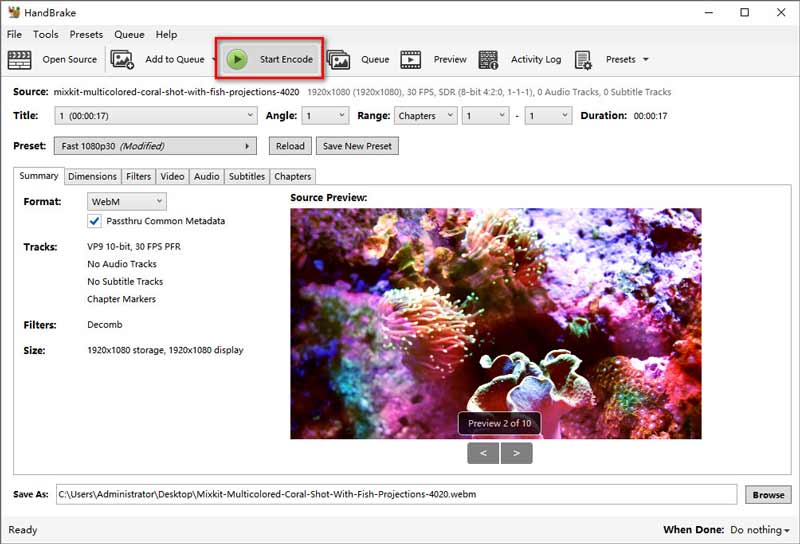Click the Ready status text
The height and width of the screenshot is (544, 800).
[23, 530]
